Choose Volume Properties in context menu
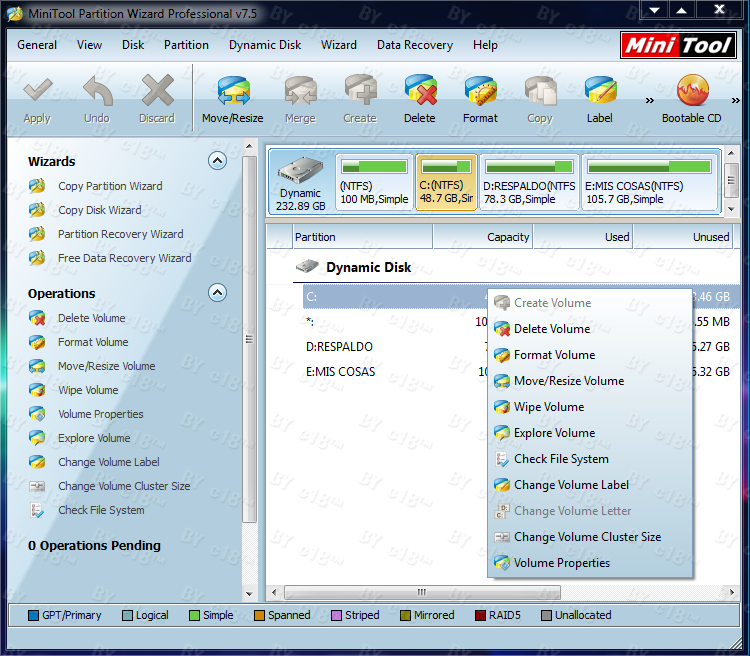Screen dimensions: 750x656 590,563
